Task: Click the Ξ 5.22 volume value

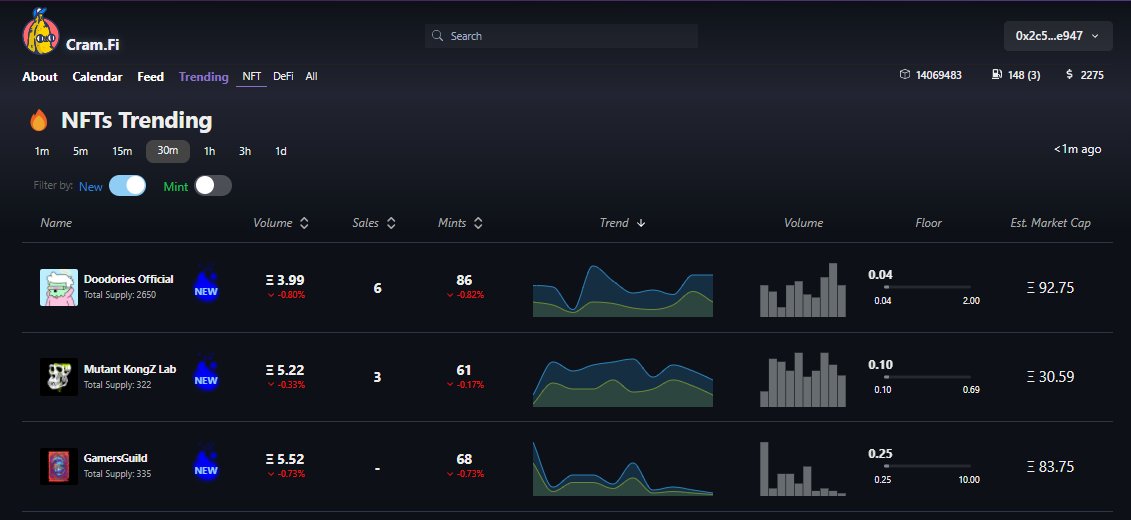Action: tap(285, 370)
